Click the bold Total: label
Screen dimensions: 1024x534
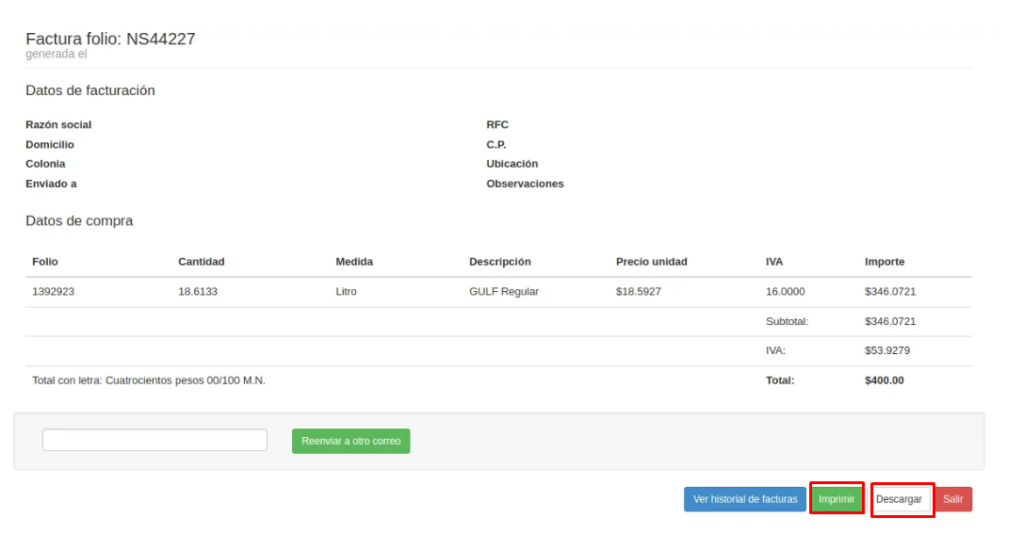pyautogui.click(x=780, y=381)
